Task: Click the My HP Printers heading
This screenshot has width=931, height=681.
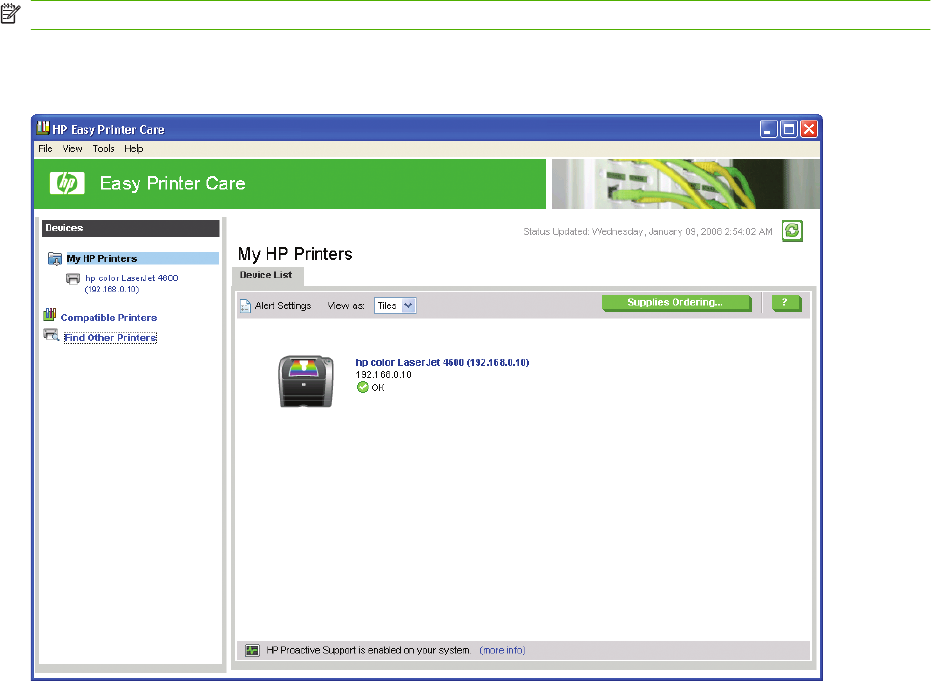Action: tap(295, 254)
